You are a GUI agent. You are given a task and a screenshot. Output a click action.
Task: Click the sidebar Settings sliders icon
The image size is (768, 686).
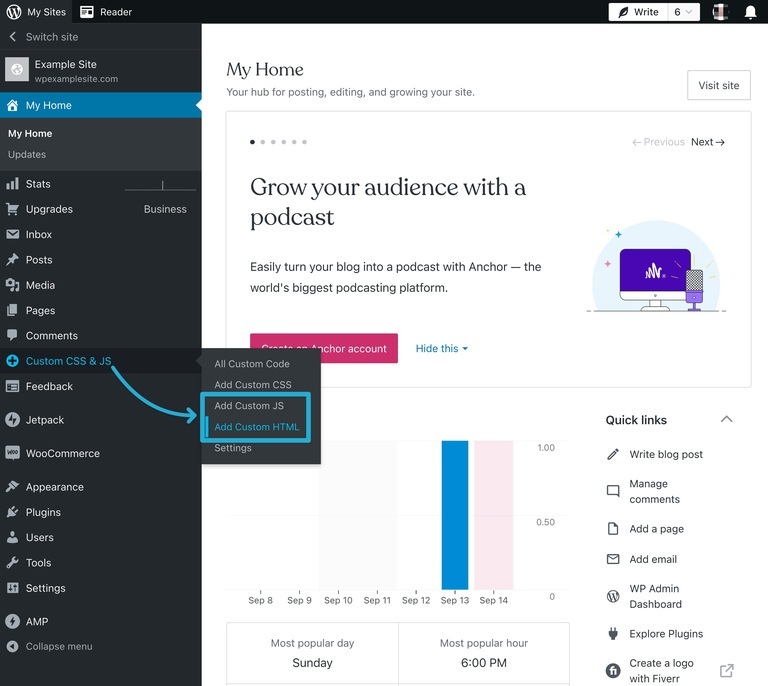(12, 588)
